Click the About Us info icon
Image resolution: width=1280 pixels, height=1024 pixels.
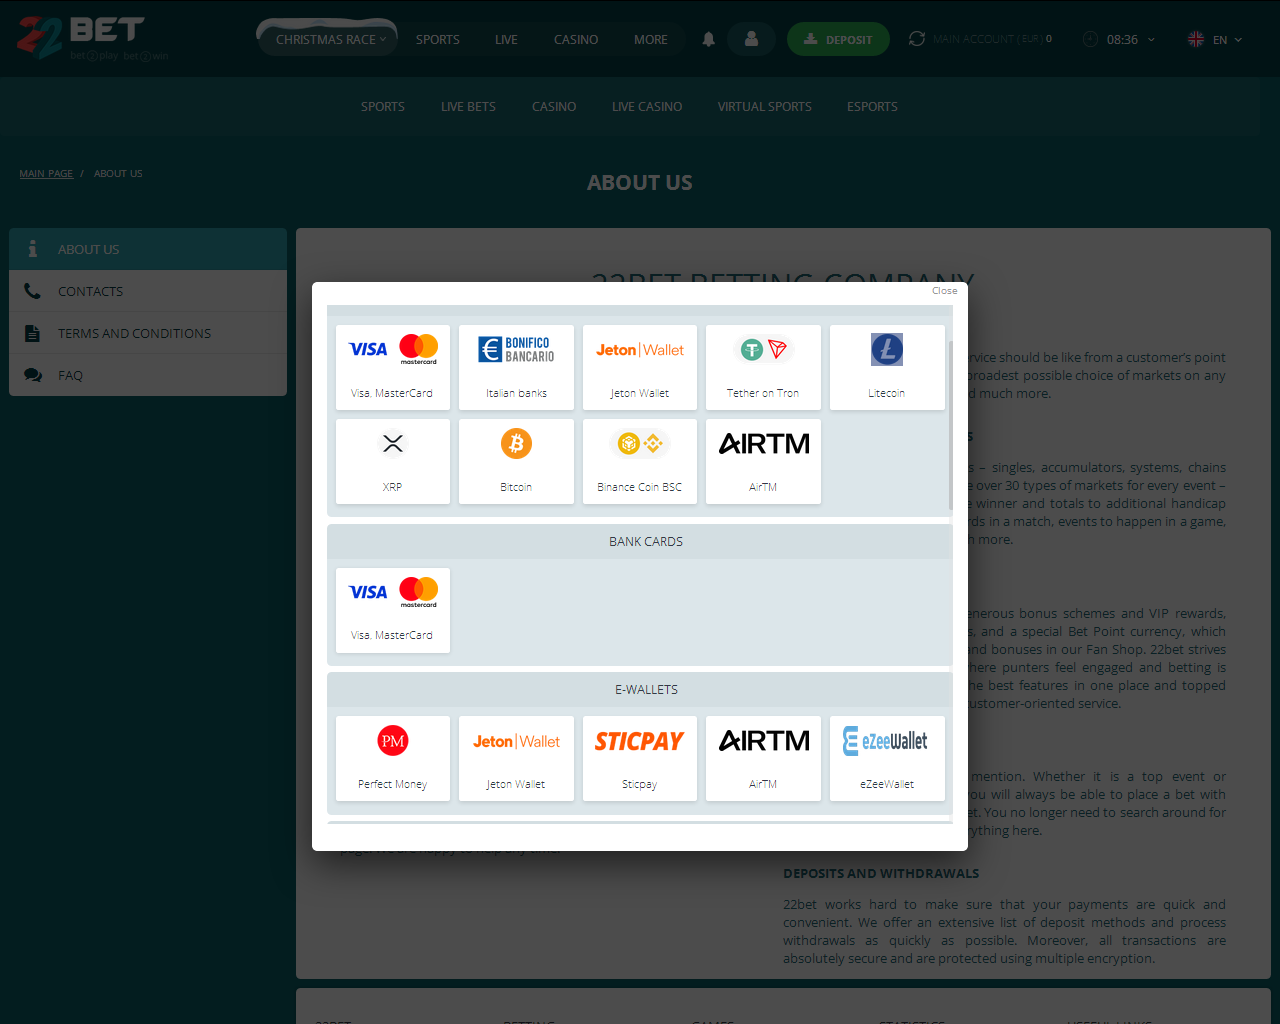pos(33,249)
